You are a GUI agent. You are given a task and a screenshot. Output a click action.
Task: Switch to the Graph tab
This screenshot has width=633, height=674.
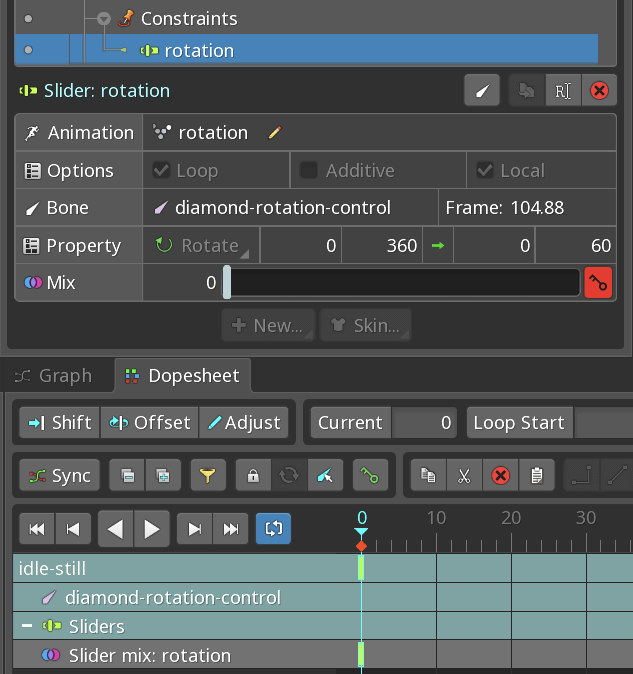coord(54,376)
